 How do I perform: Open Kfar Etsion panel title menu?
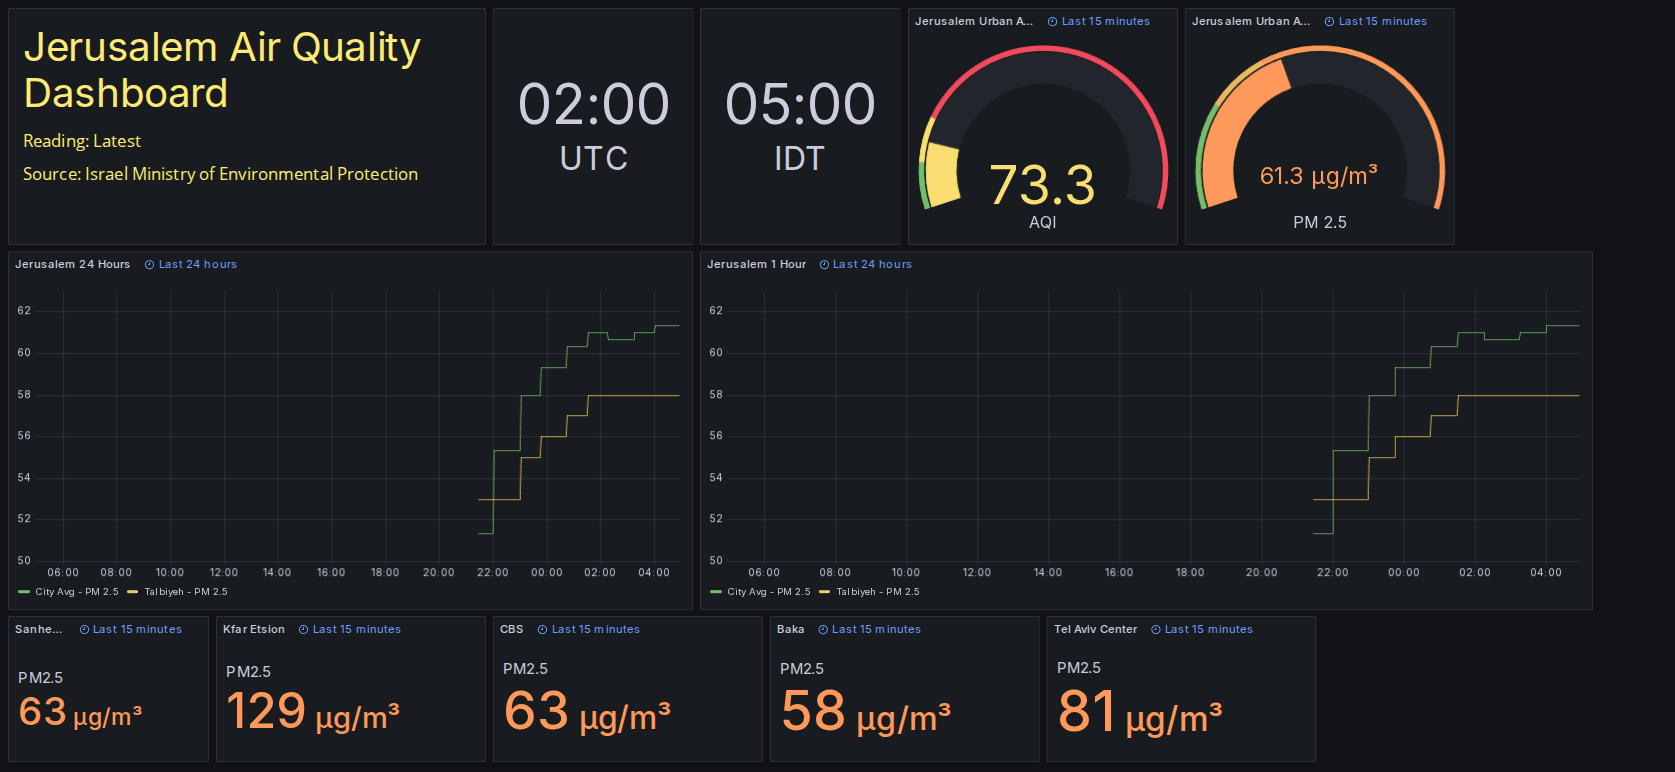pos(254,630)
